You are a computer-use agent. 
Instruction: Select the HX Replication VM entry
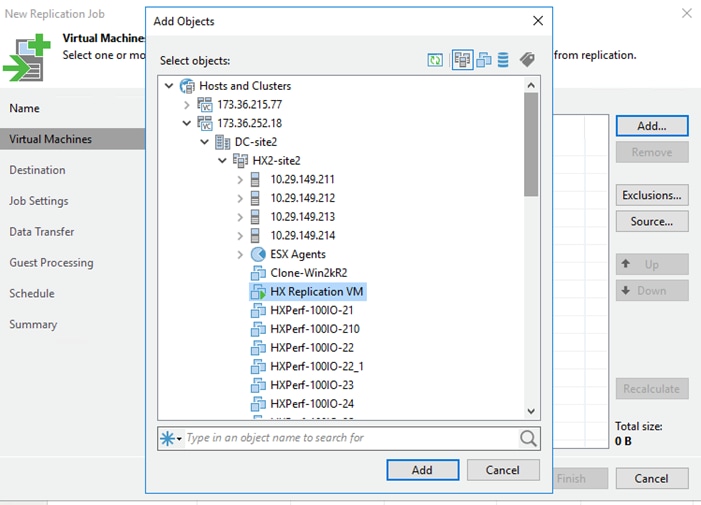tap(308, 292)
